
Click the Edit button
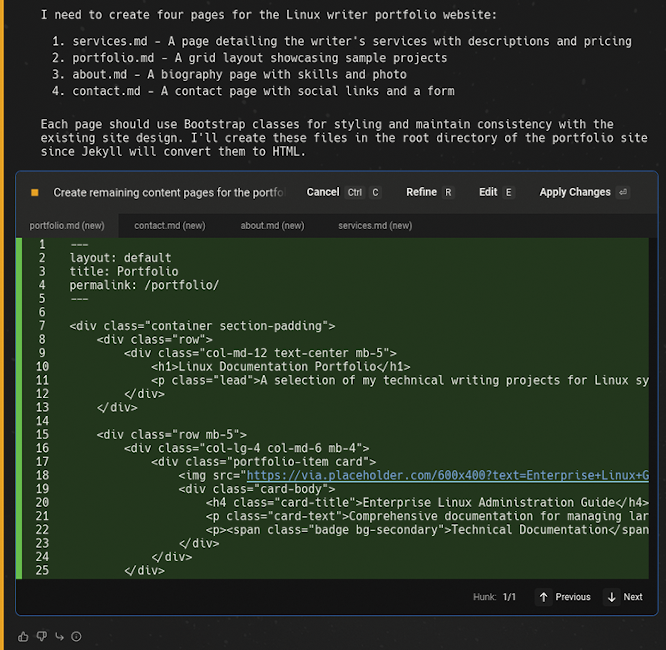pos(488,192)
